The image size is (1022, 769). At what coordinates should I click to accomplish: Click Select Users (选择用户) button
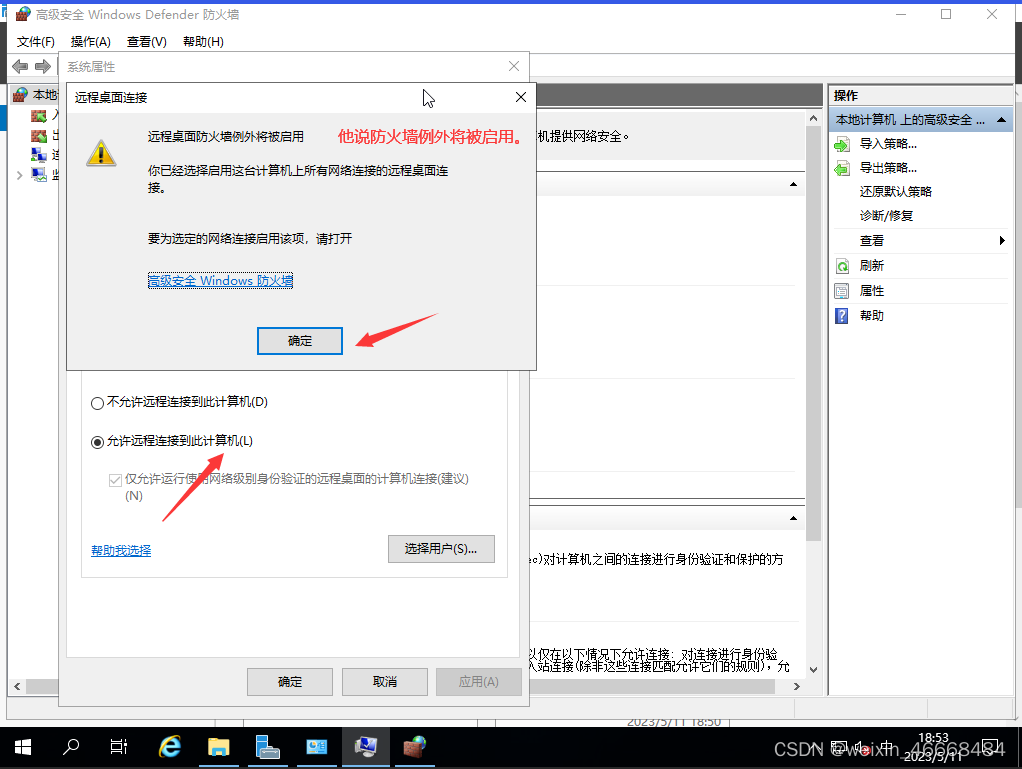click(441, 549)
